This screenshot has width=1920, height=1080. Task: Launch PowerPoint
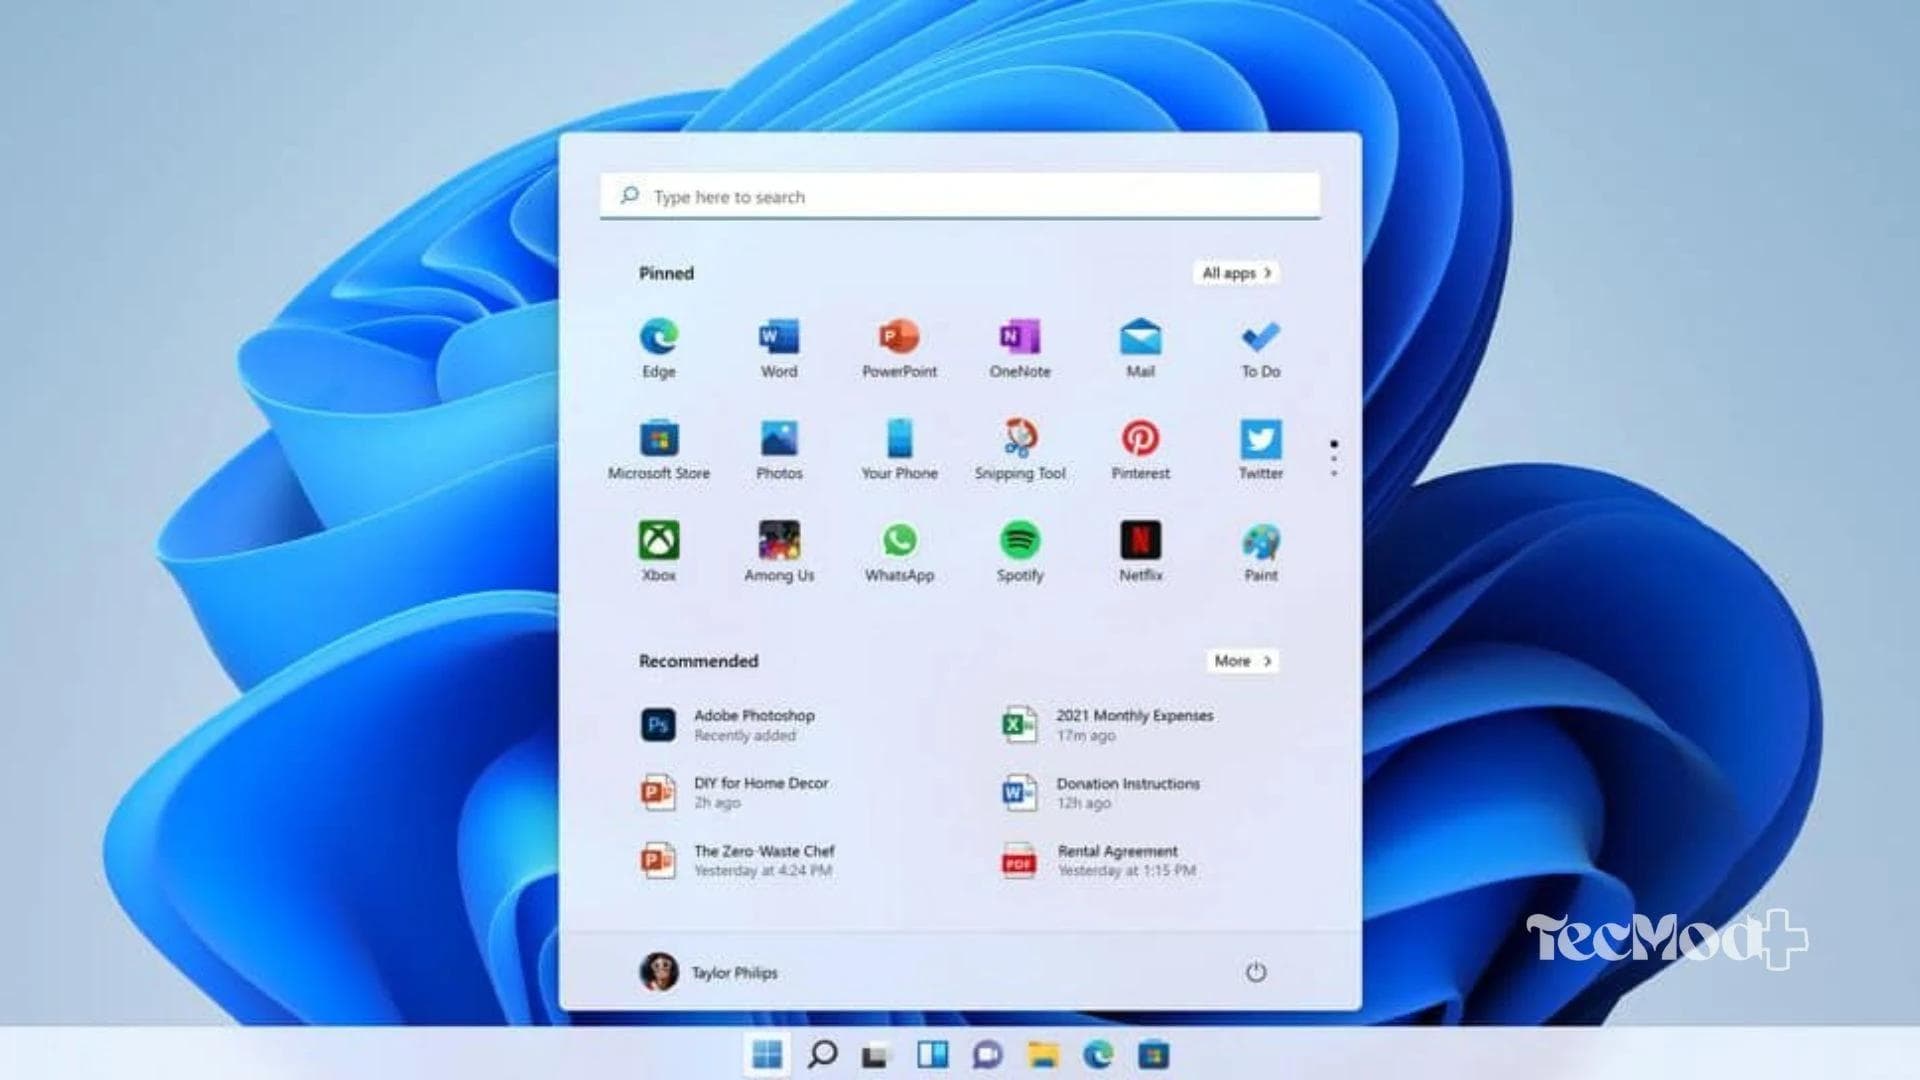[899, 339]
